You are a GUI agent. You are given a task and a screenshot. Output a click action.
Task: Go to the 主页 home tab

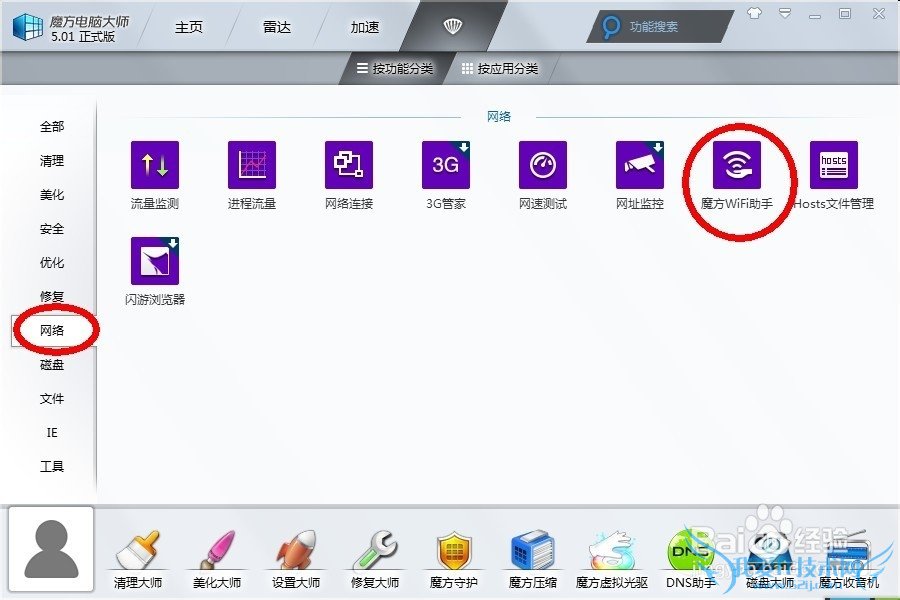189,27
